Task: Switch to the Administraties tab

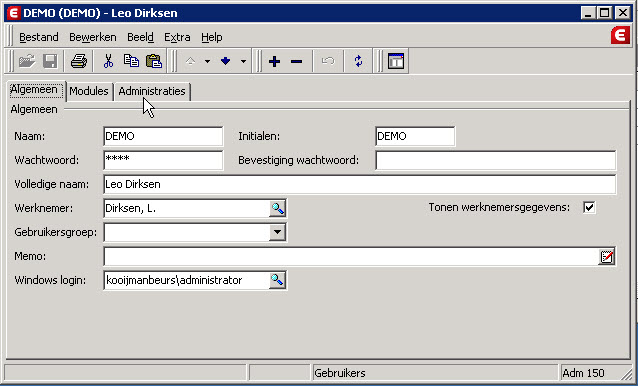Action: pos(152,91)
